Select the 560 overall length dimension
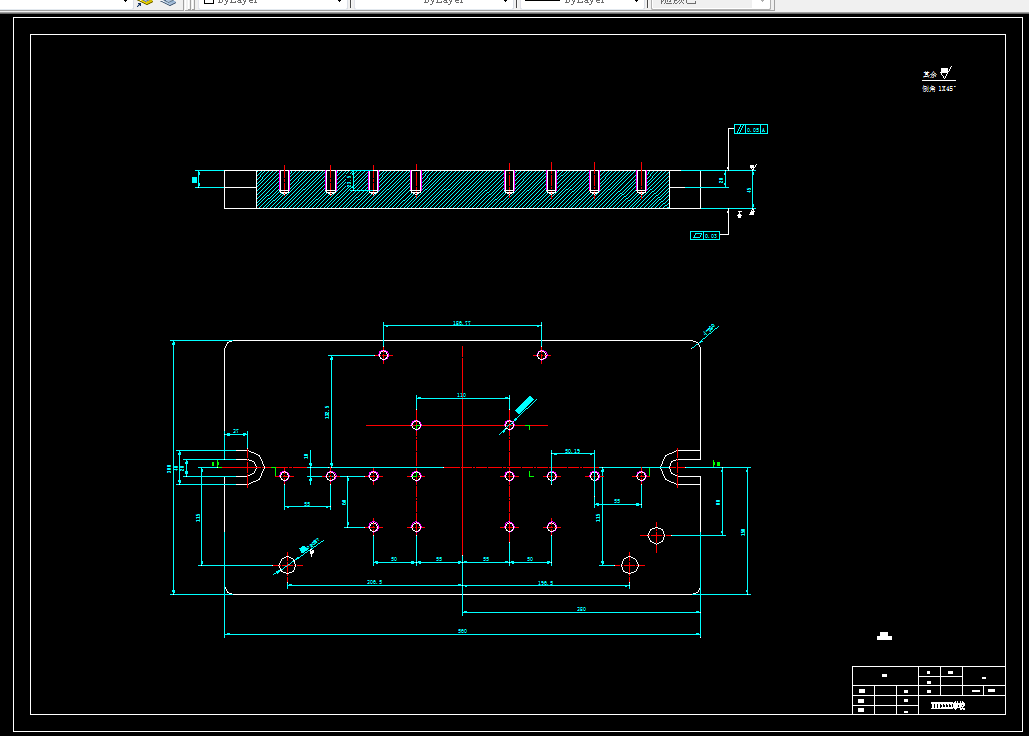 462,631
